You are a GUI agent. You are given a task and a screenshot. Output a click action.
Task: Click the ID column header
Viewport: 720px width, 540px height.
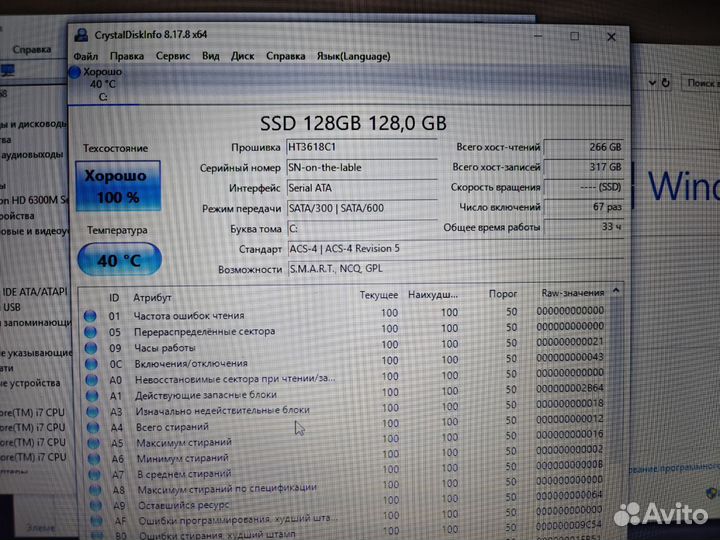click(x=114, y=298)
